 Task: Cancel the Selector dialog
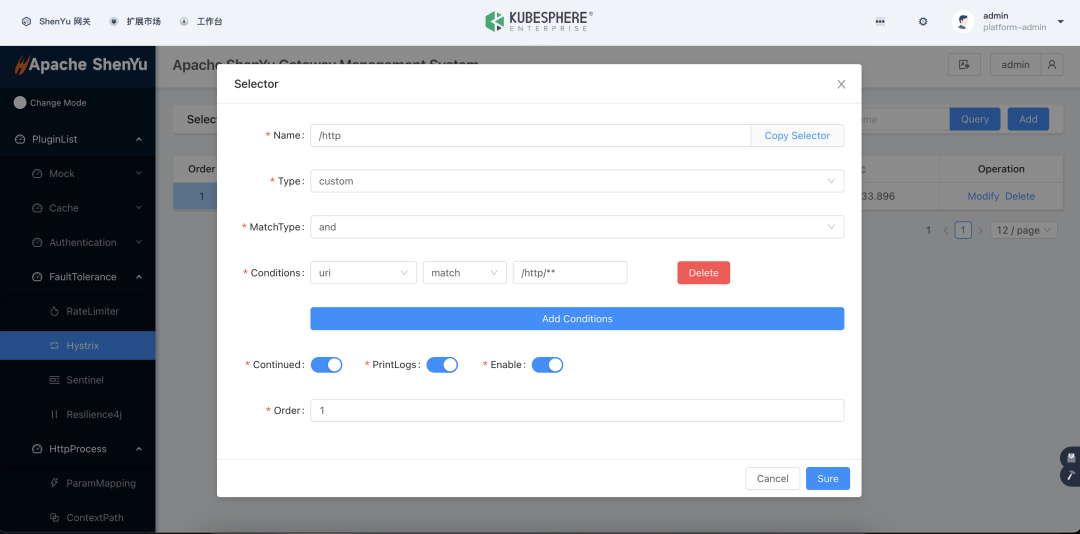click(x=773, y=479)
